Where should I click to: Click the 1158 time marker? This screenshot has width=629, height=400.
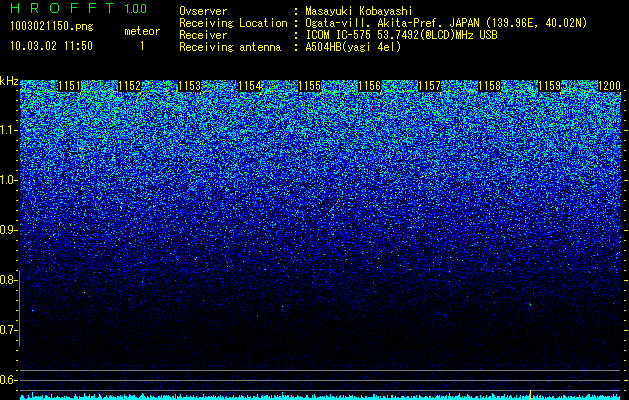pyautogui.click(x=490, y=86)
